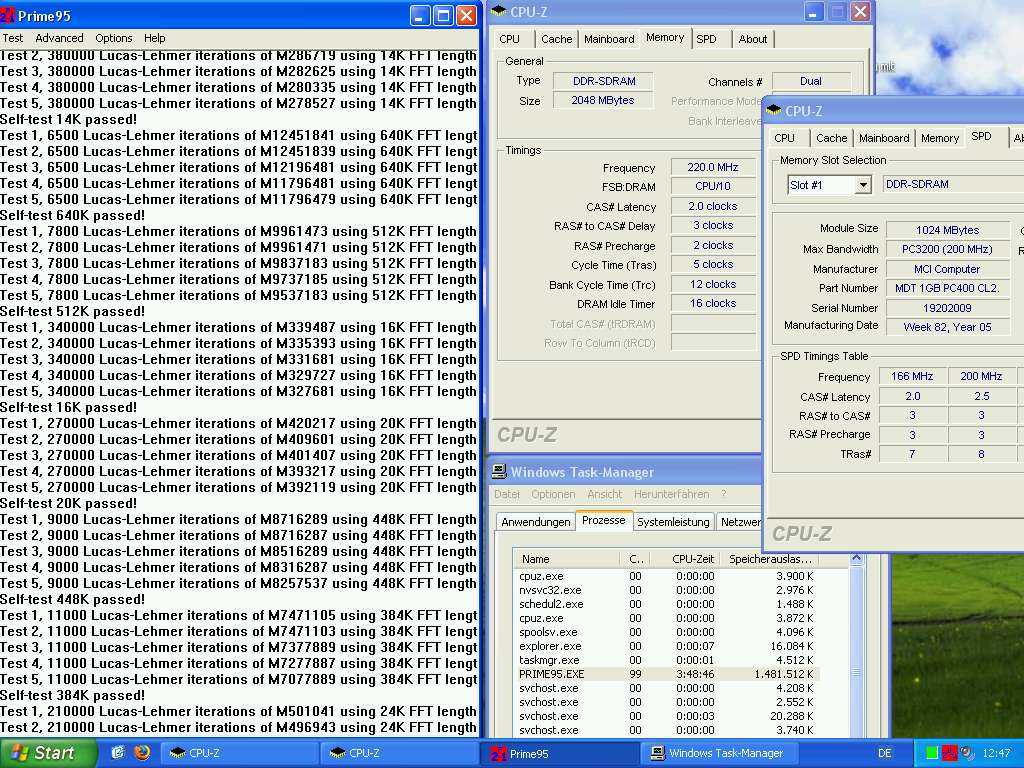Click Task-Manager title bar icon
Image resolution: width=1024 pixels, height=768 pixels.
[499, 472]
